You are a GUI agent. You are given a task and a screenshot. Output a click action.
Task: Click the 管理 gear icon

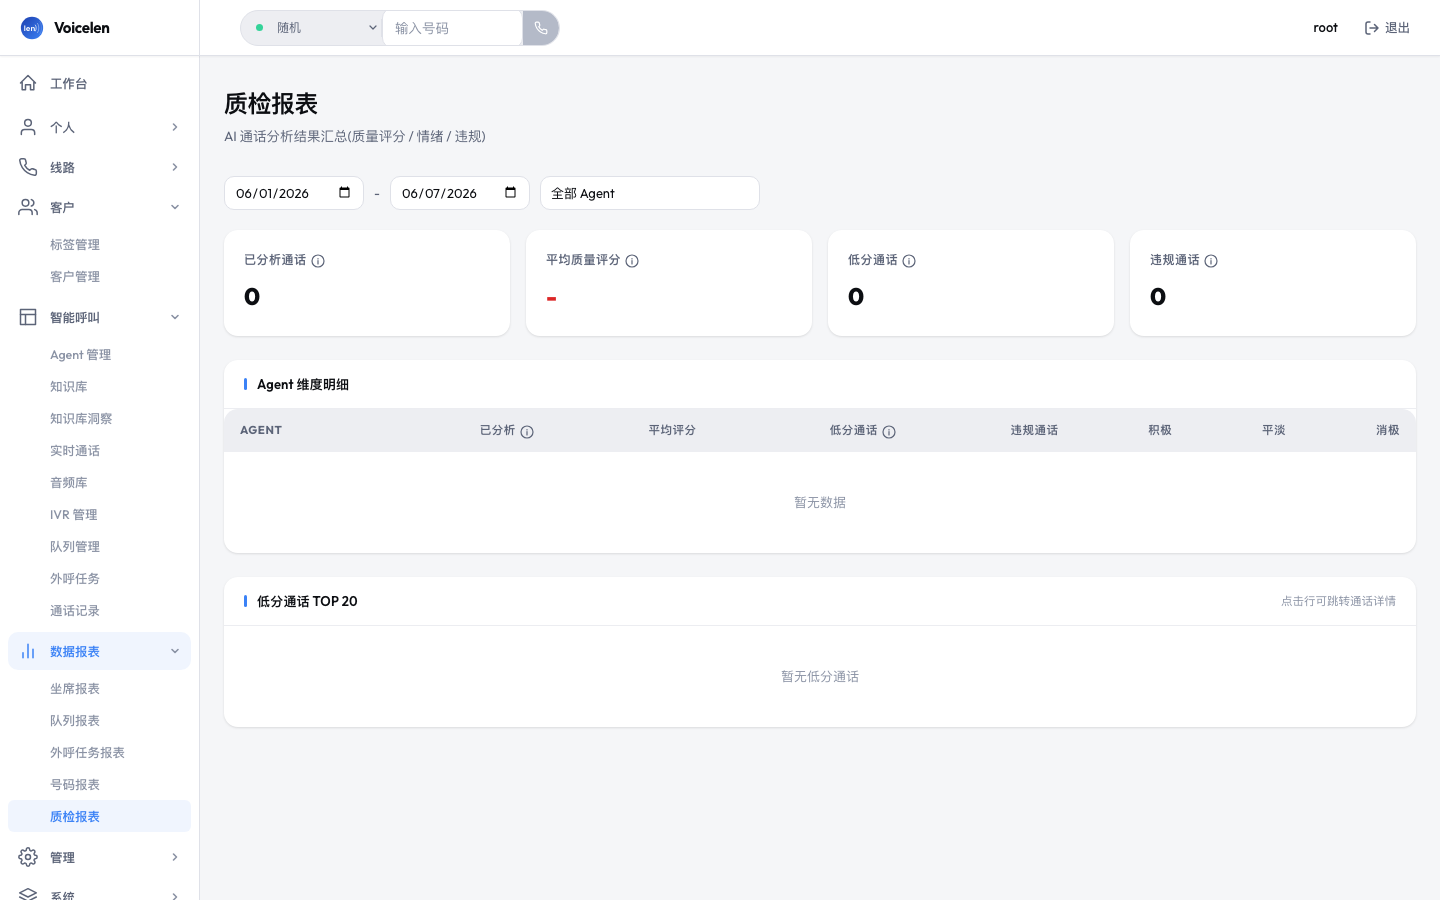(28, 857)
